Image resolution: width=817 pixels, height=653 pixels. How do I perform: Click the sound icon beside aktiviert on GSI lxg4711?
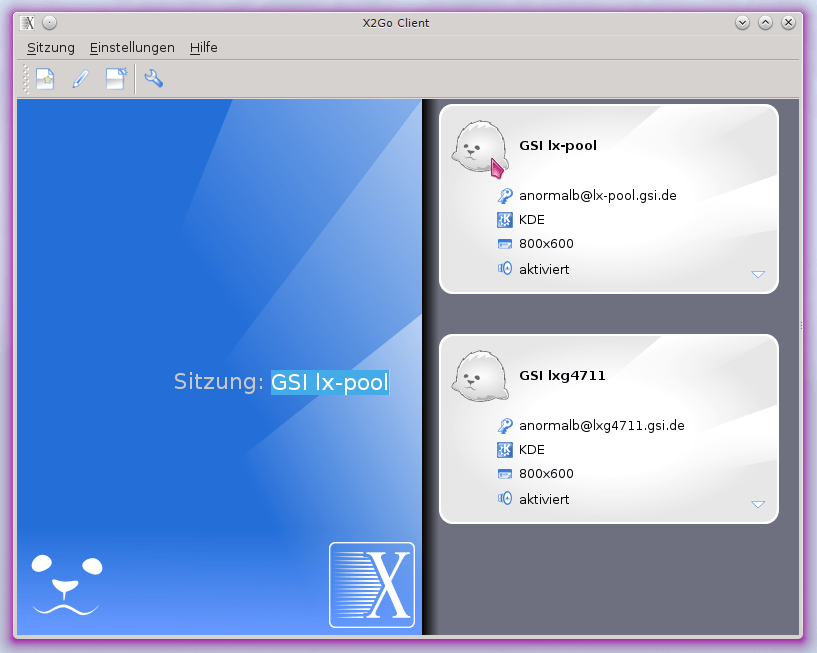(505, 498)
